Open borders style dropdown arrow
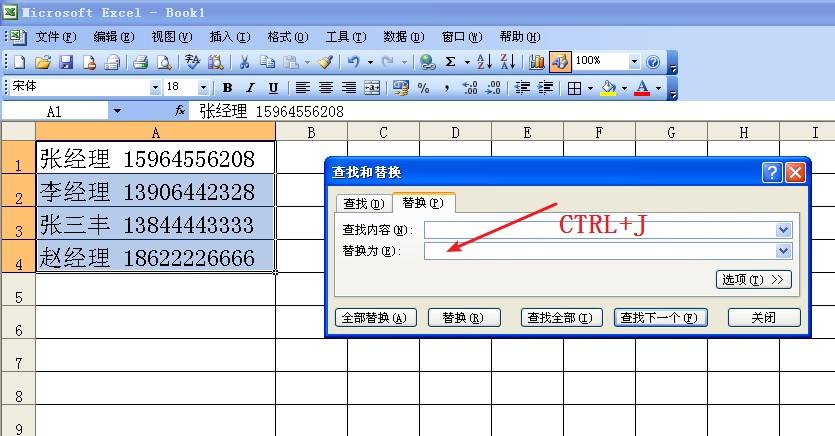 (x=590, y=88)
